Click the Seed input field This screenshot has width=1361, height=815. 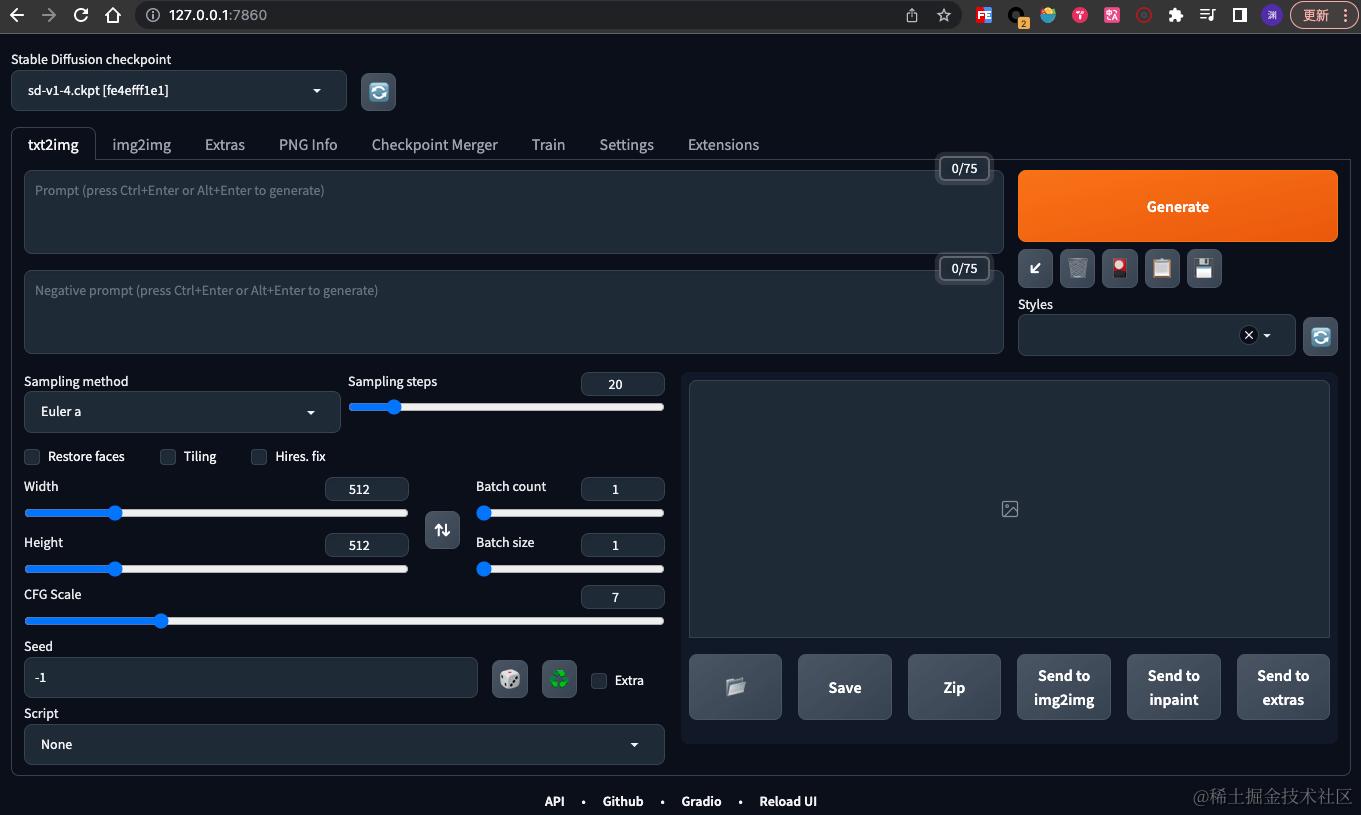click(251, 677)
